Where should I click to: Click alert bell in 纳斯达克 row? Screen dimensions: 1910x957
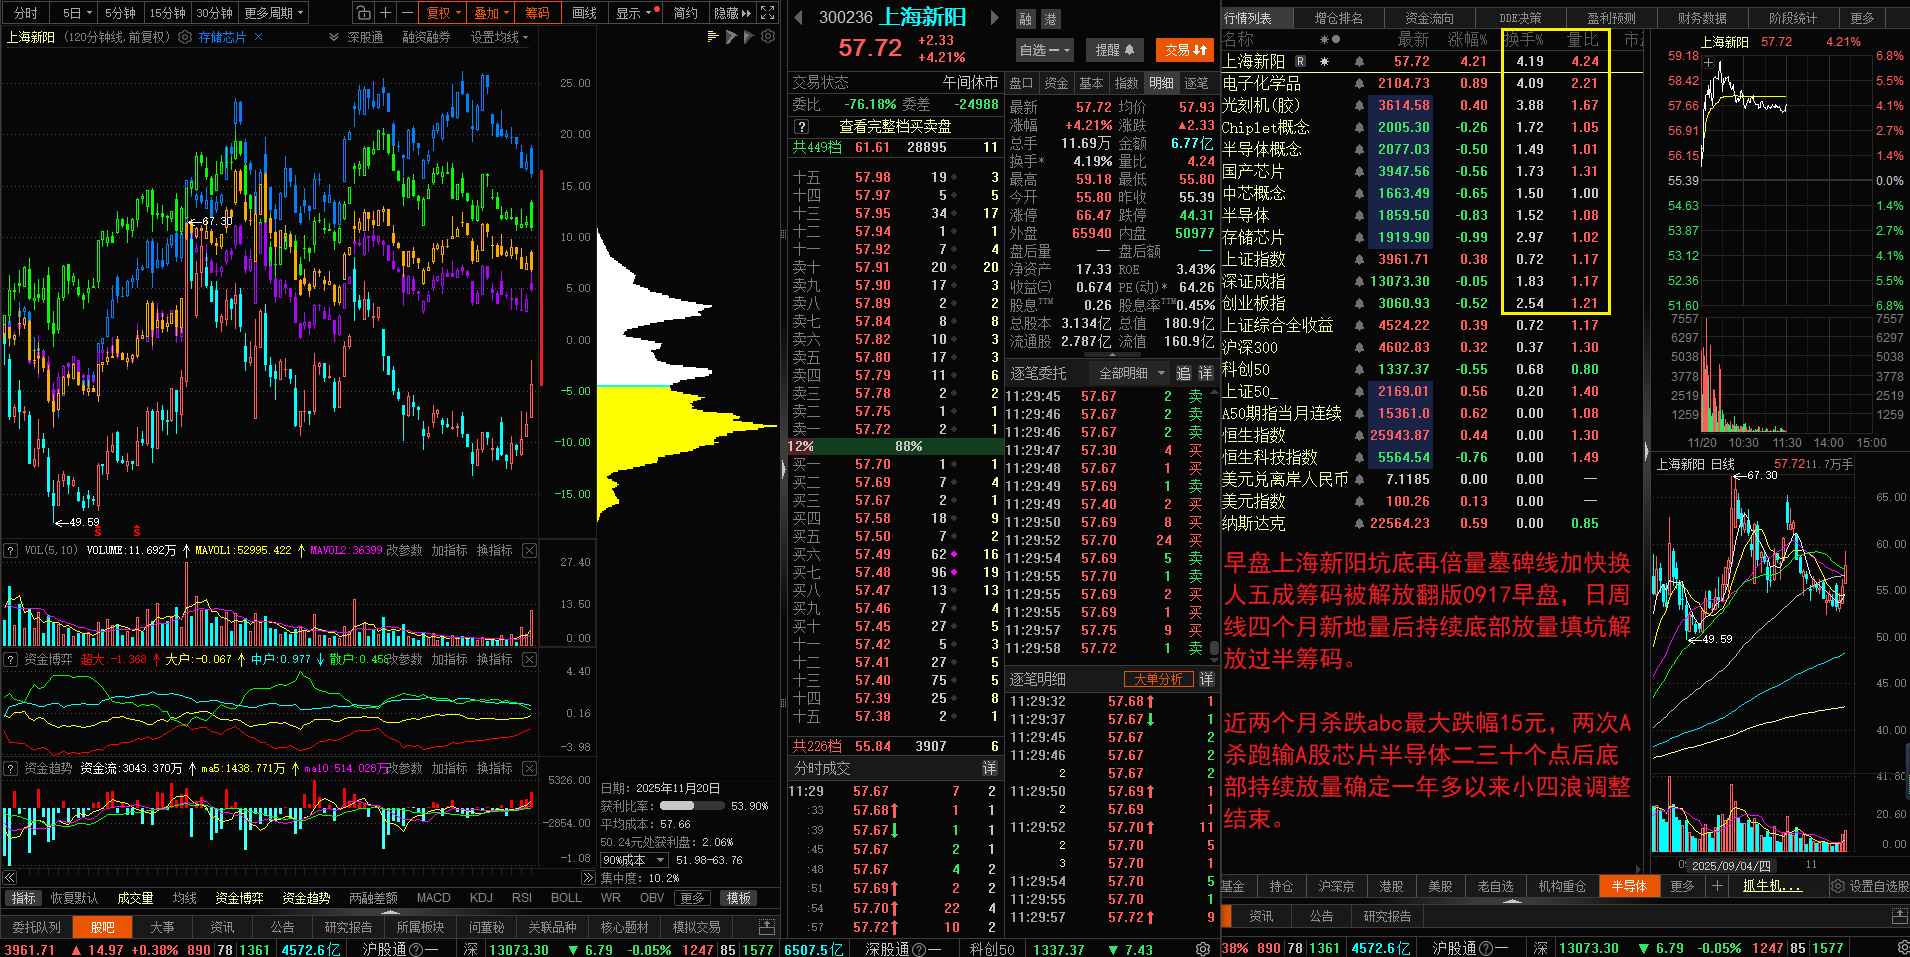tap(1359, 524)
